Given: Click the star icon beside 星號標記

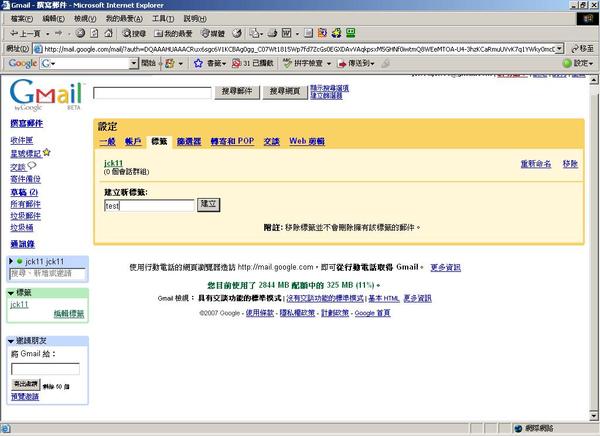Looking at the screenshot, I should tap(47, 152).
